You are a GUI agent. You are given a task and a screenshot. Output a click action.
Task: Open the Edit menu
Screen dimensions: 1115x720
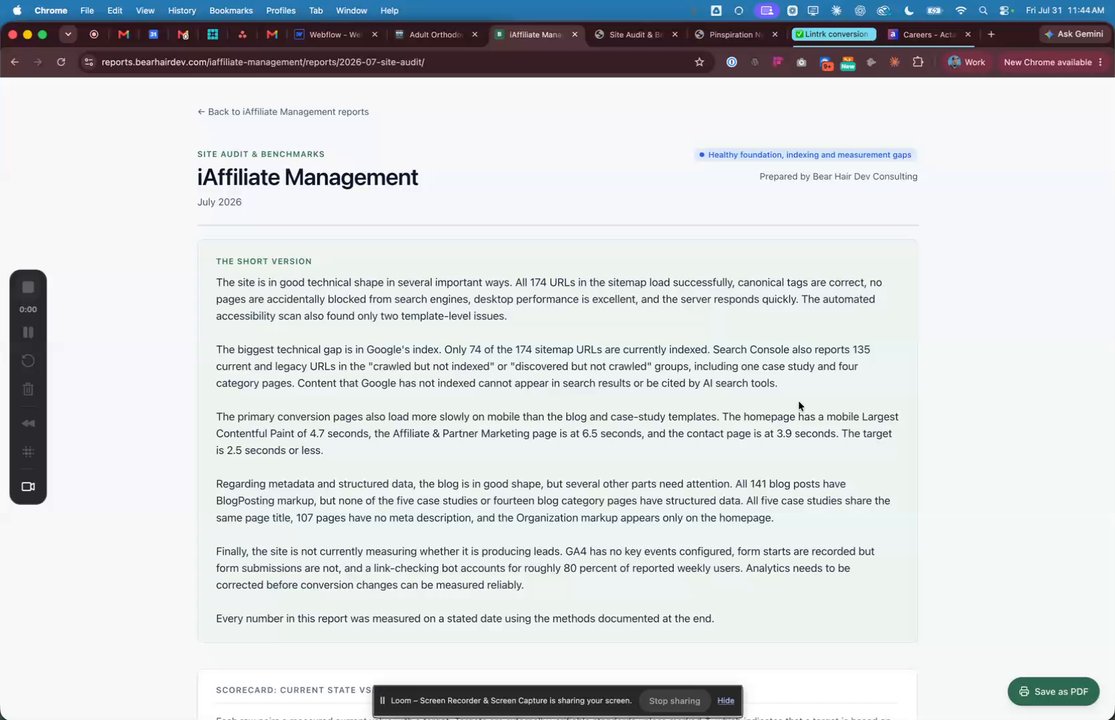(x=114, y=11)
